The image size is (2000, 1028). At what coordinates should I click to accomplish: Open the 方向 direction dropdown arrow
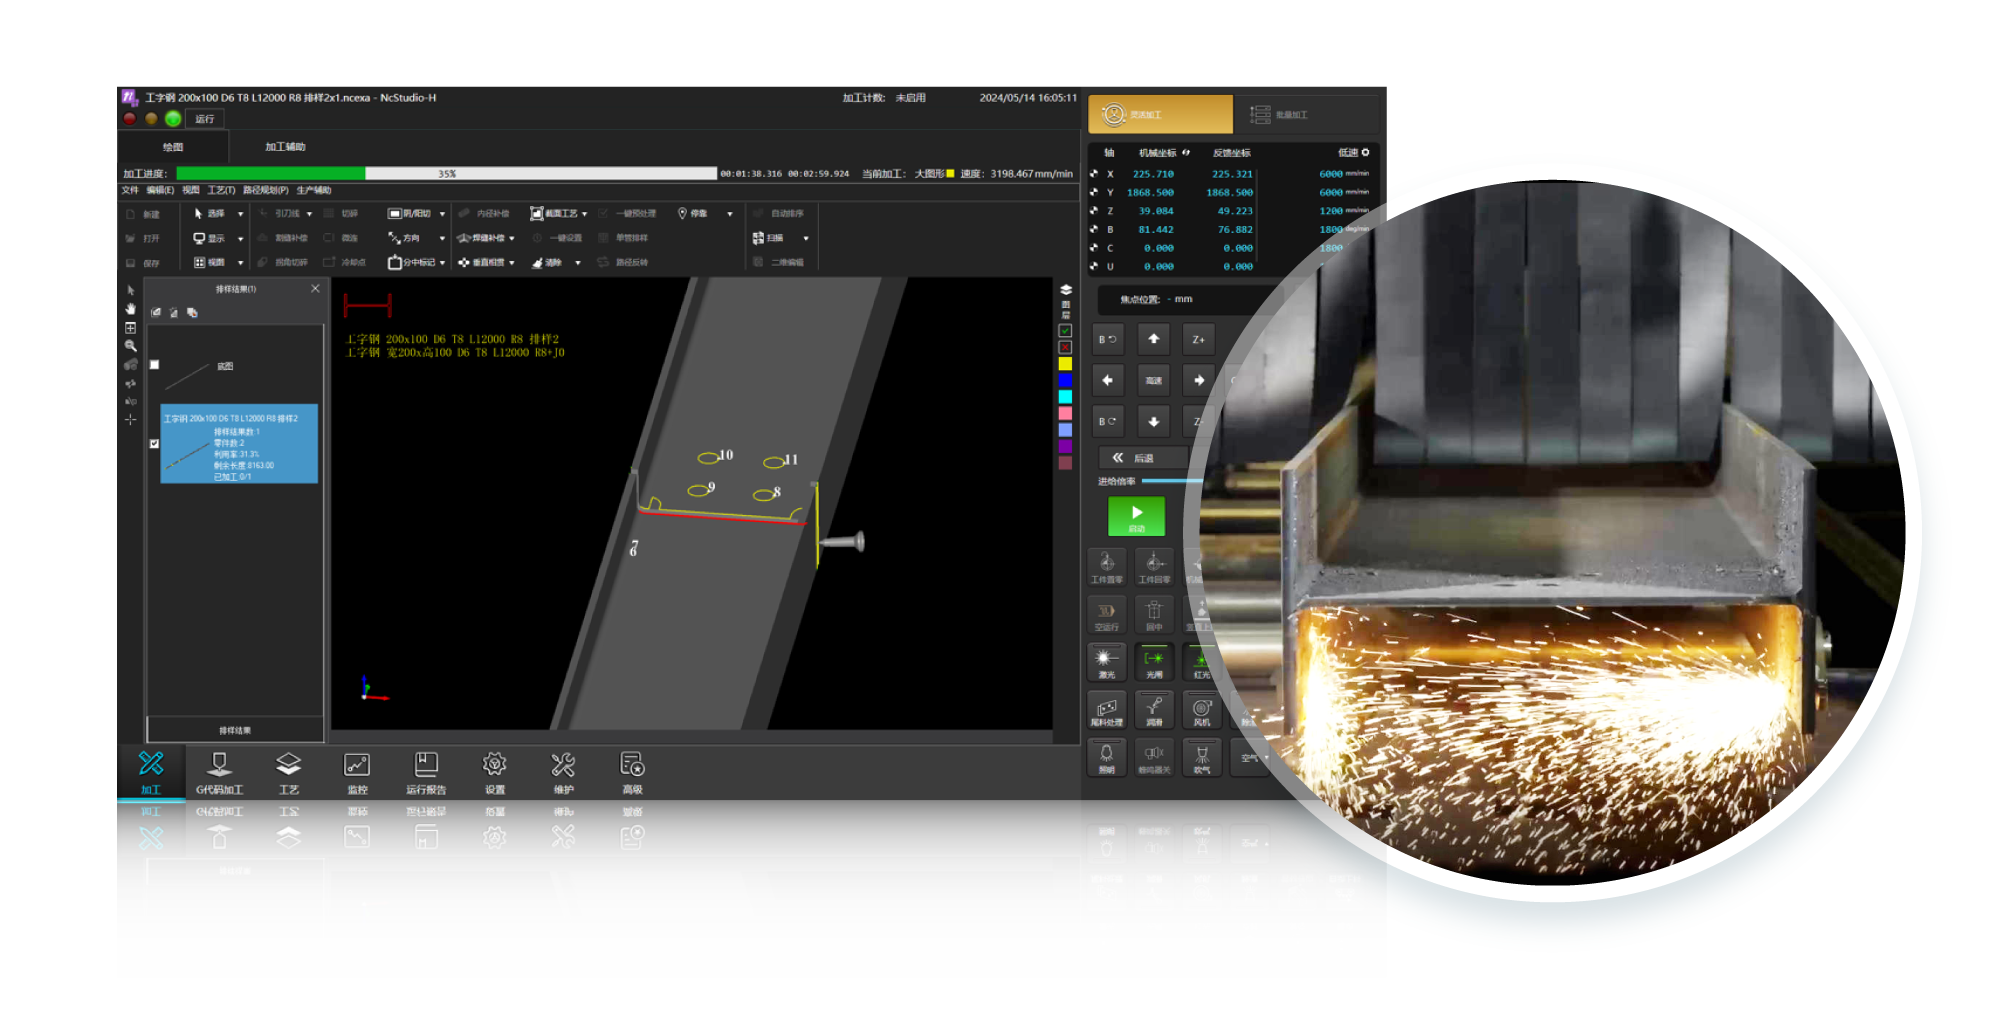[441, 238]
